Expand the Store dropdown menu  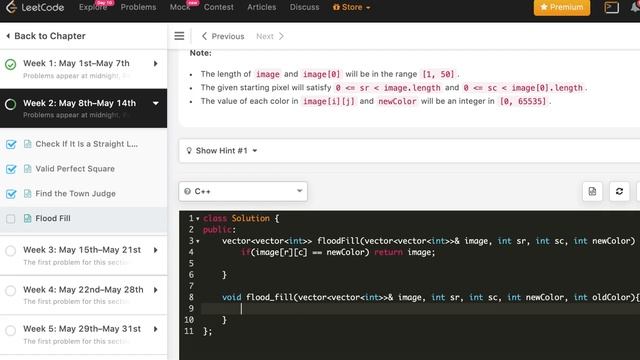[x=351, y=7]
